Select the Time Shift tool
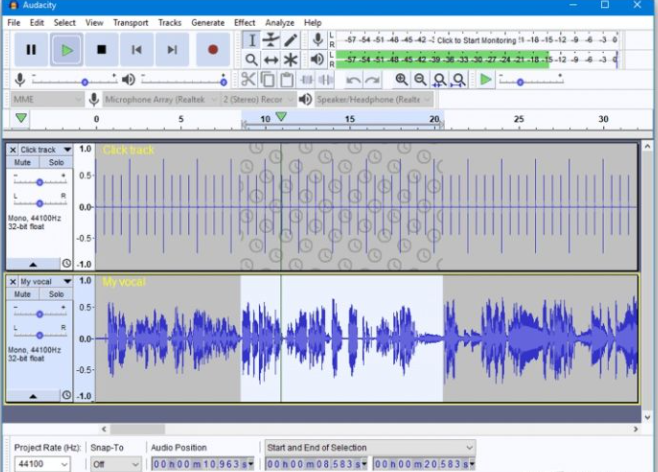This screenshot has height=472, width=658. (271, 60)
